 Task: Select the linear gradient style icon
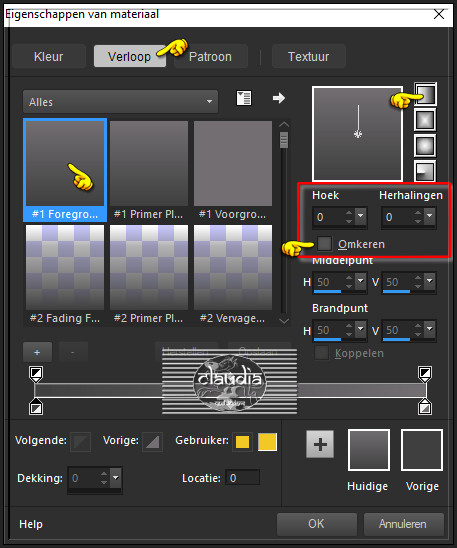click(425, 94)
